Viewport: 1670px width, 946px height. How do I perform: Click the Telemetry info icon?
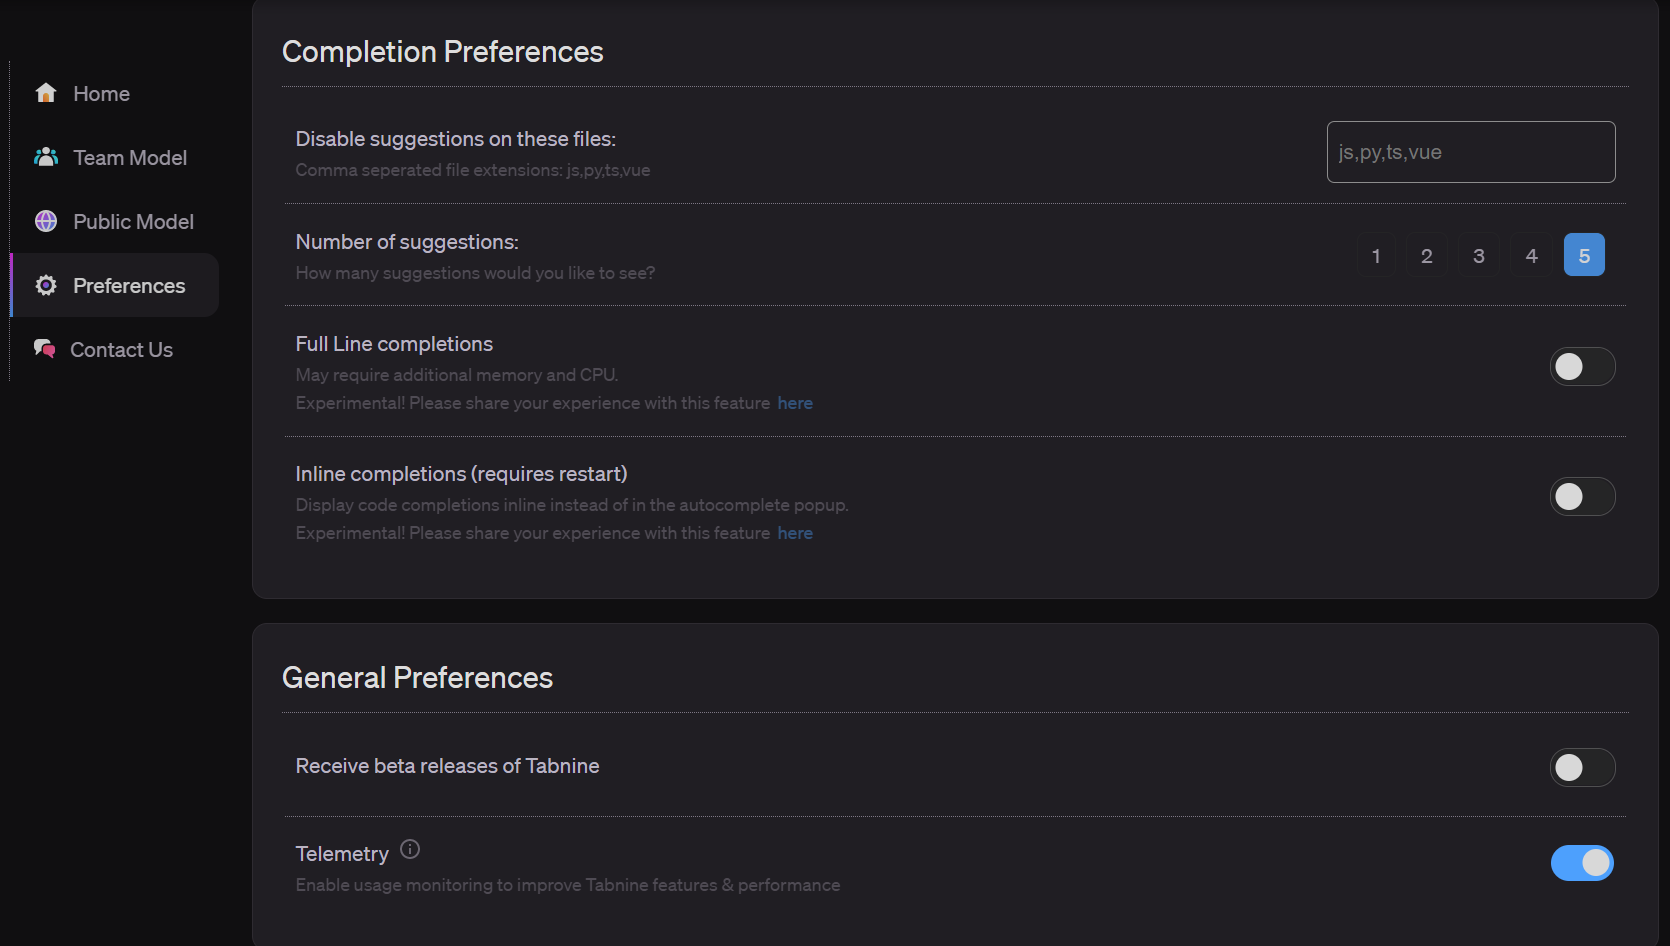click(409, 849)
